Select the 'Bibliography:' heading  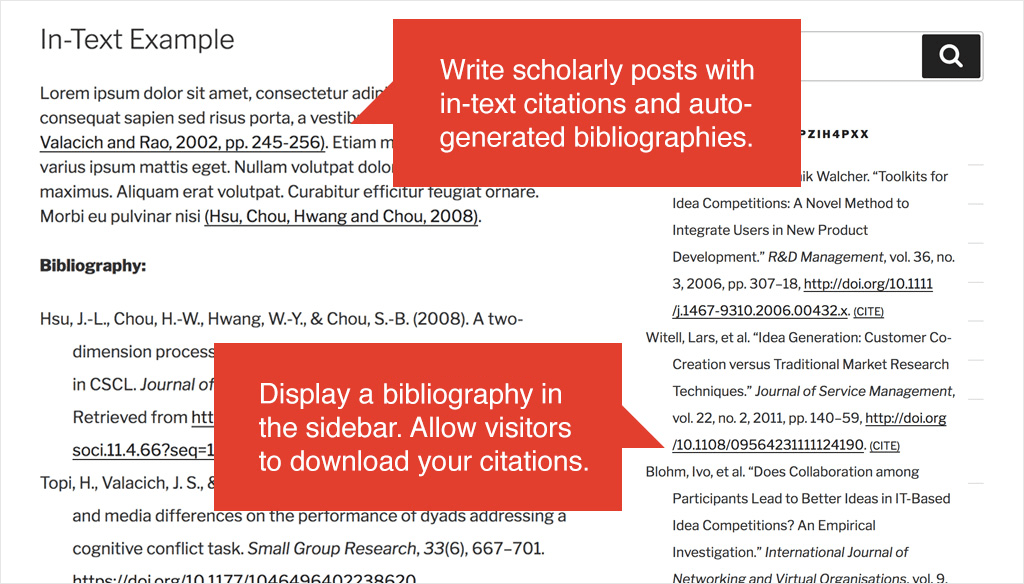(93, 266)
